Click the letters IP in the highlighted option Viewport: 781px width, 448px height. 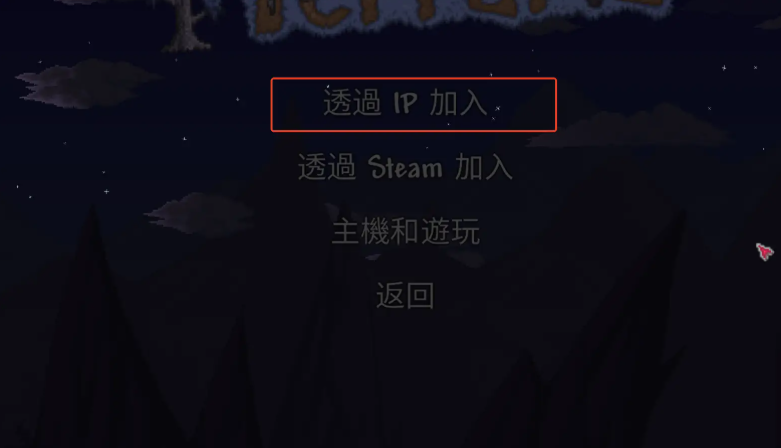[405, 103]
